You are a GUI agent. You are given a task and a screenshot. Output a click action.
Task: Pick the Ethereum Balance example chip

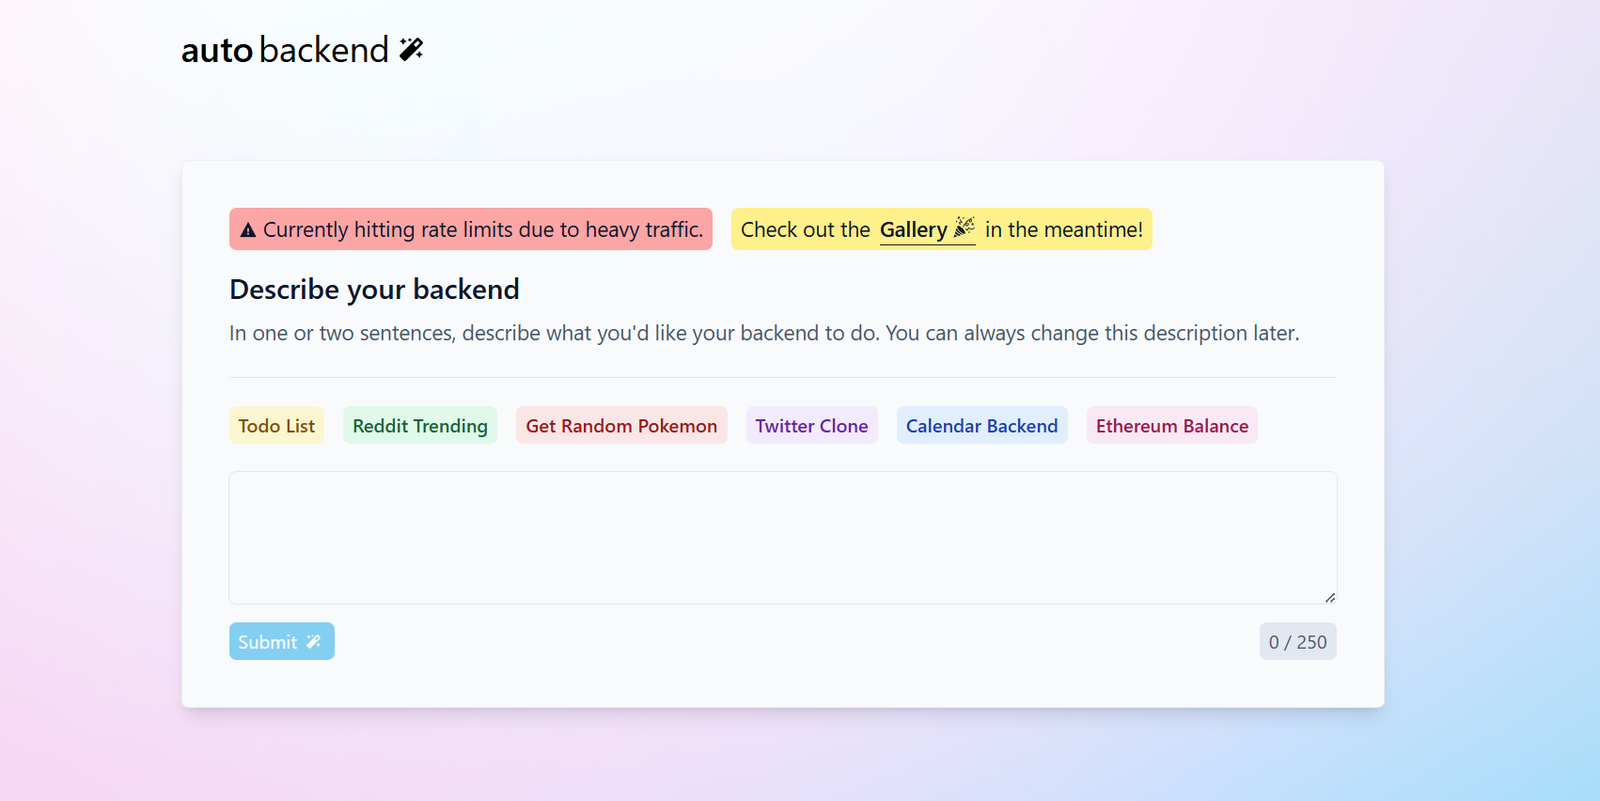(1171, 426)
